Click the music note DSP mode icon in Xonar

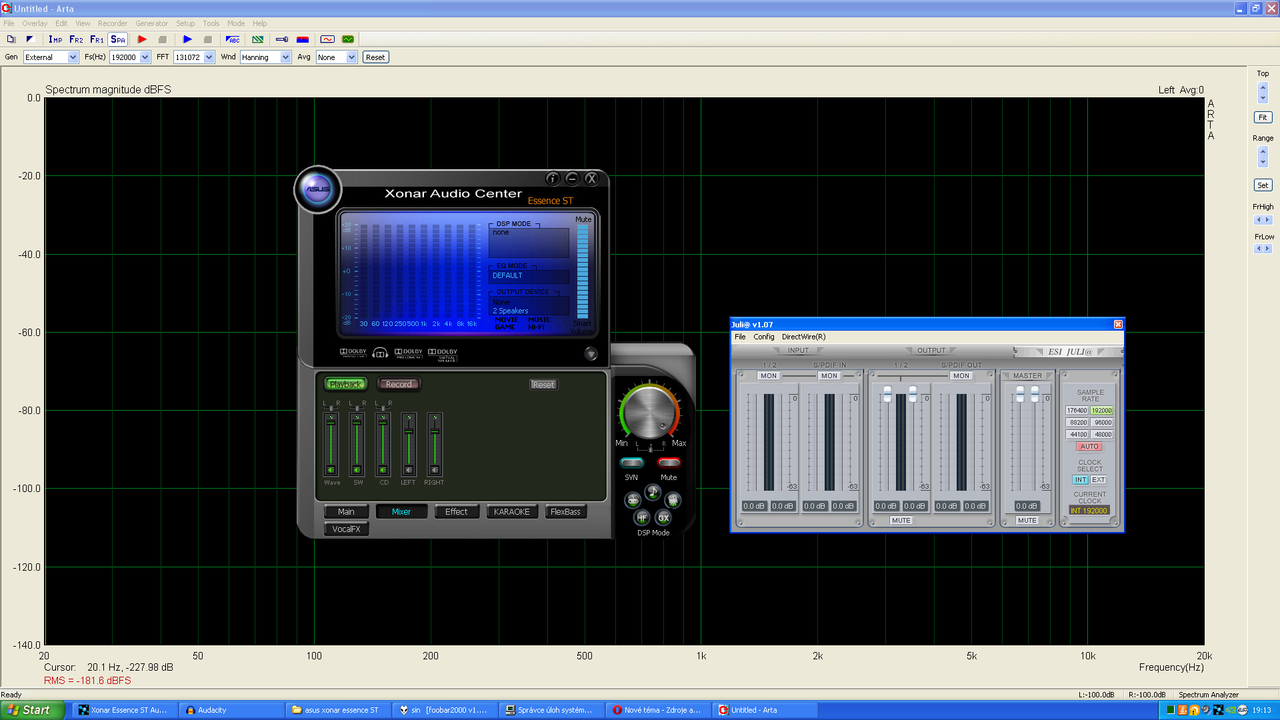click(652, 491)
